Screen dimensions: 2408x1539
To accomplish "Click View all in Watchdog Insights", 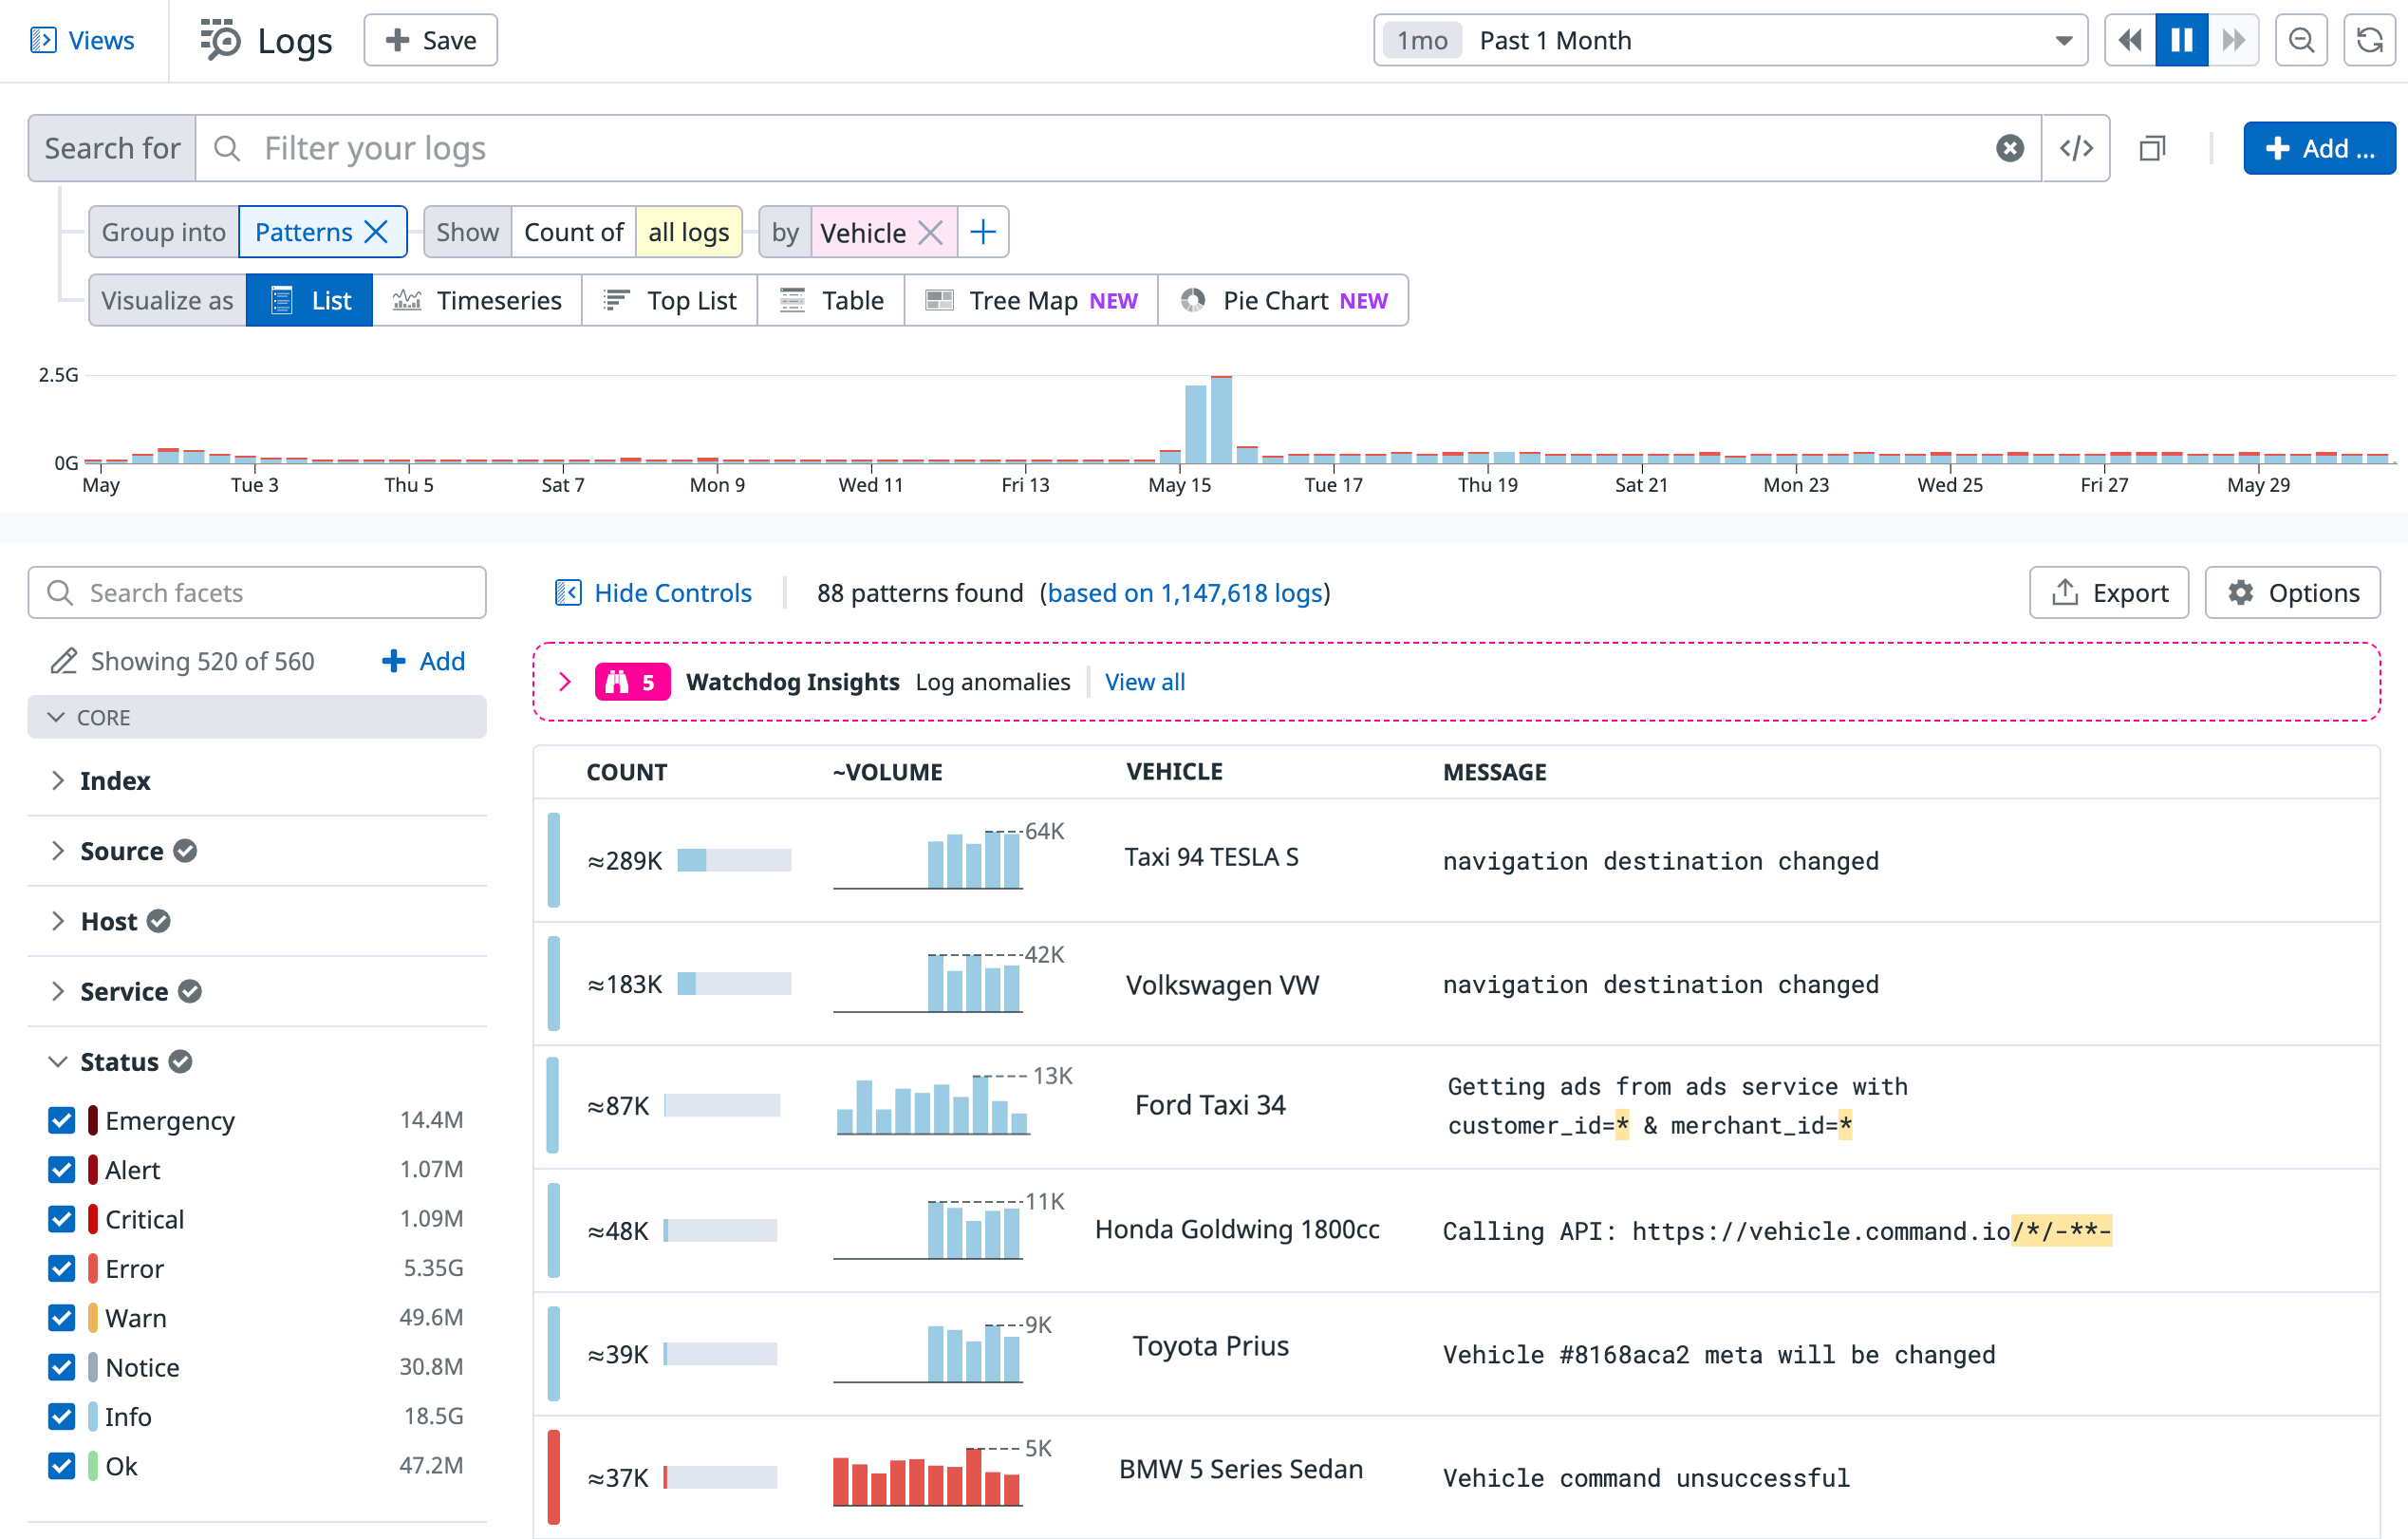I will 1144,682.
